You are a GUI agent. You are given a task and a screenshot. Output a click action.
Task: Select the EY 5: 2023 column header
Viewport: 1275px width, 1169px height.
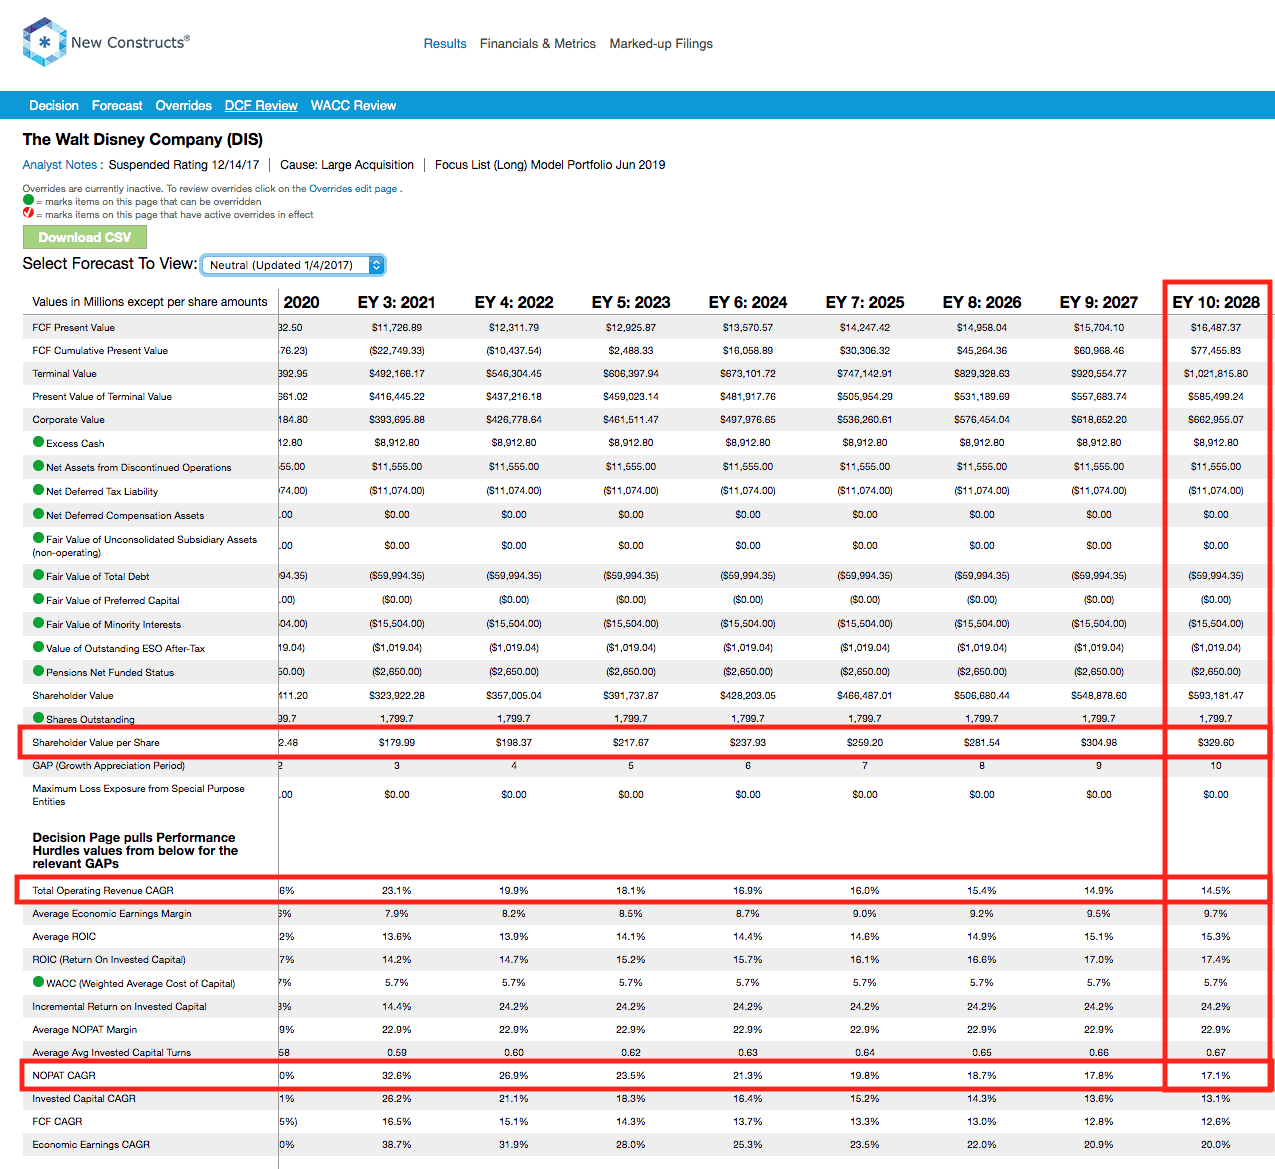(631, 302)
